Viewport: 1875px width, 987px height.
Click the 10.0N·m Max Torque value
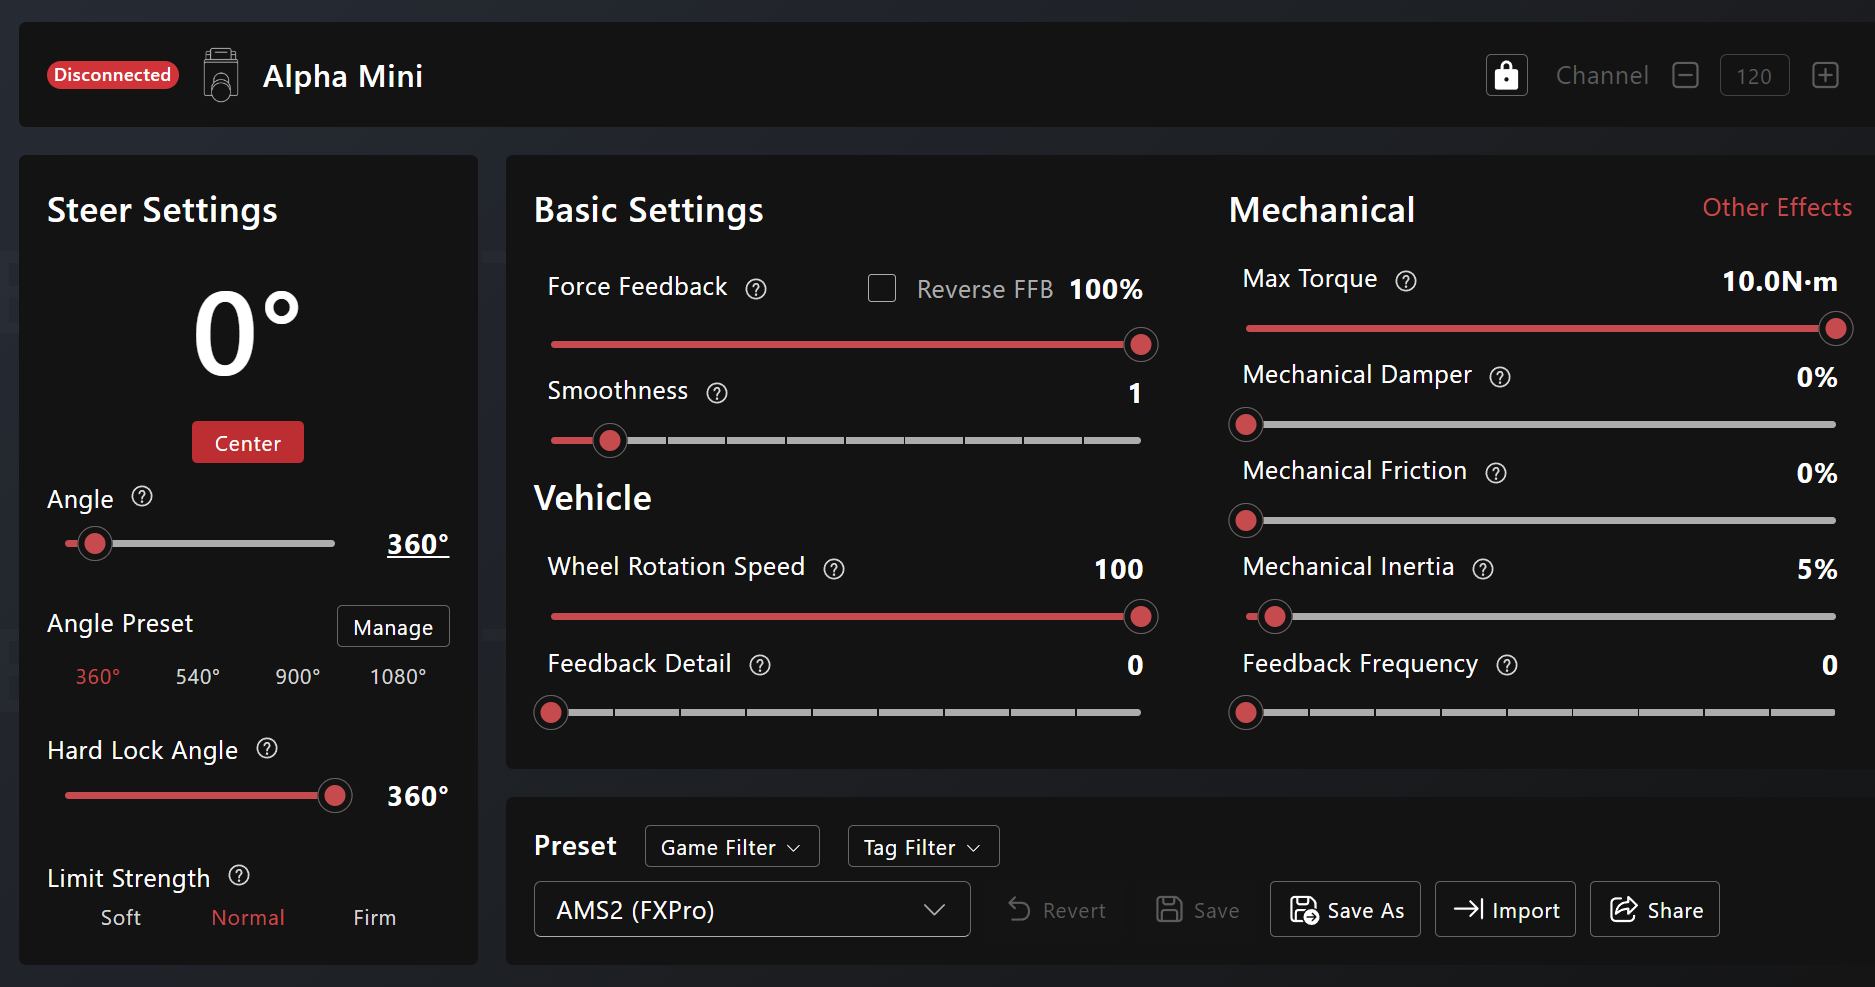click(1779, 281)
